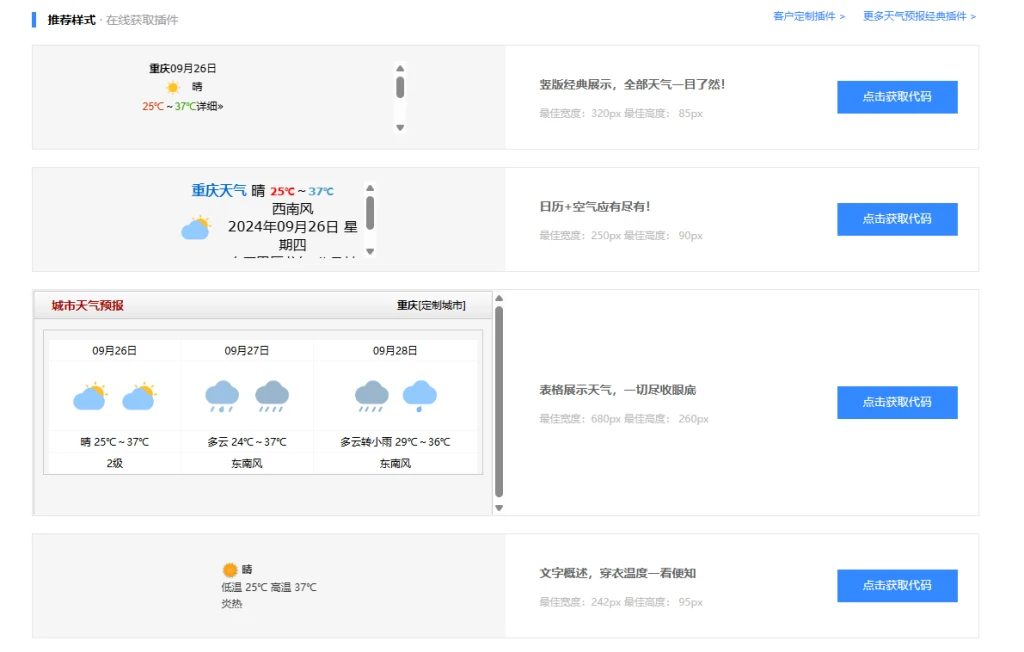Screen dimensions: 1024x652
Task: Click scroll-down arrow of the first widget preview
Action: pyautogui.click(x=400, y=127)
